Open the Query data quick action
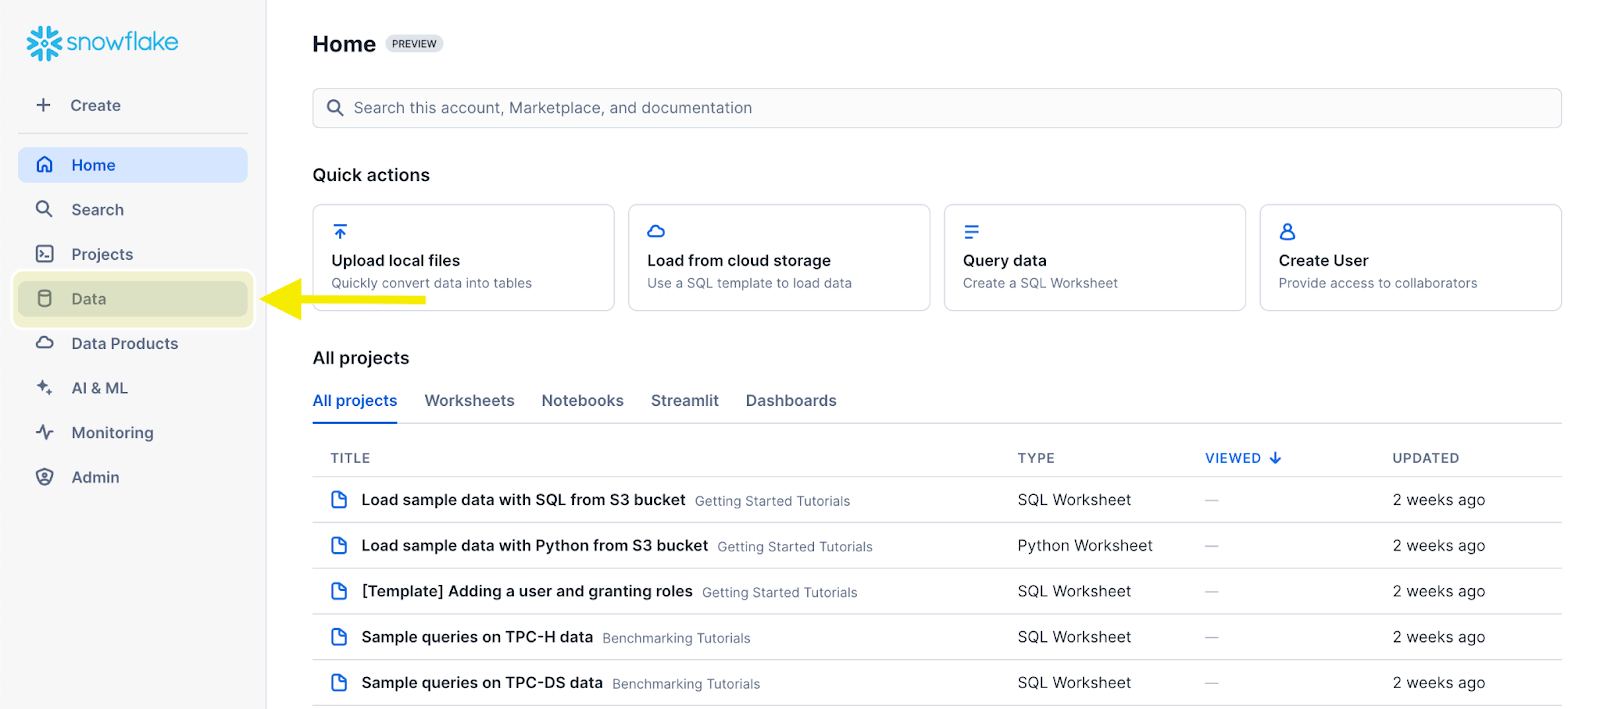 tap(1095, 258)
